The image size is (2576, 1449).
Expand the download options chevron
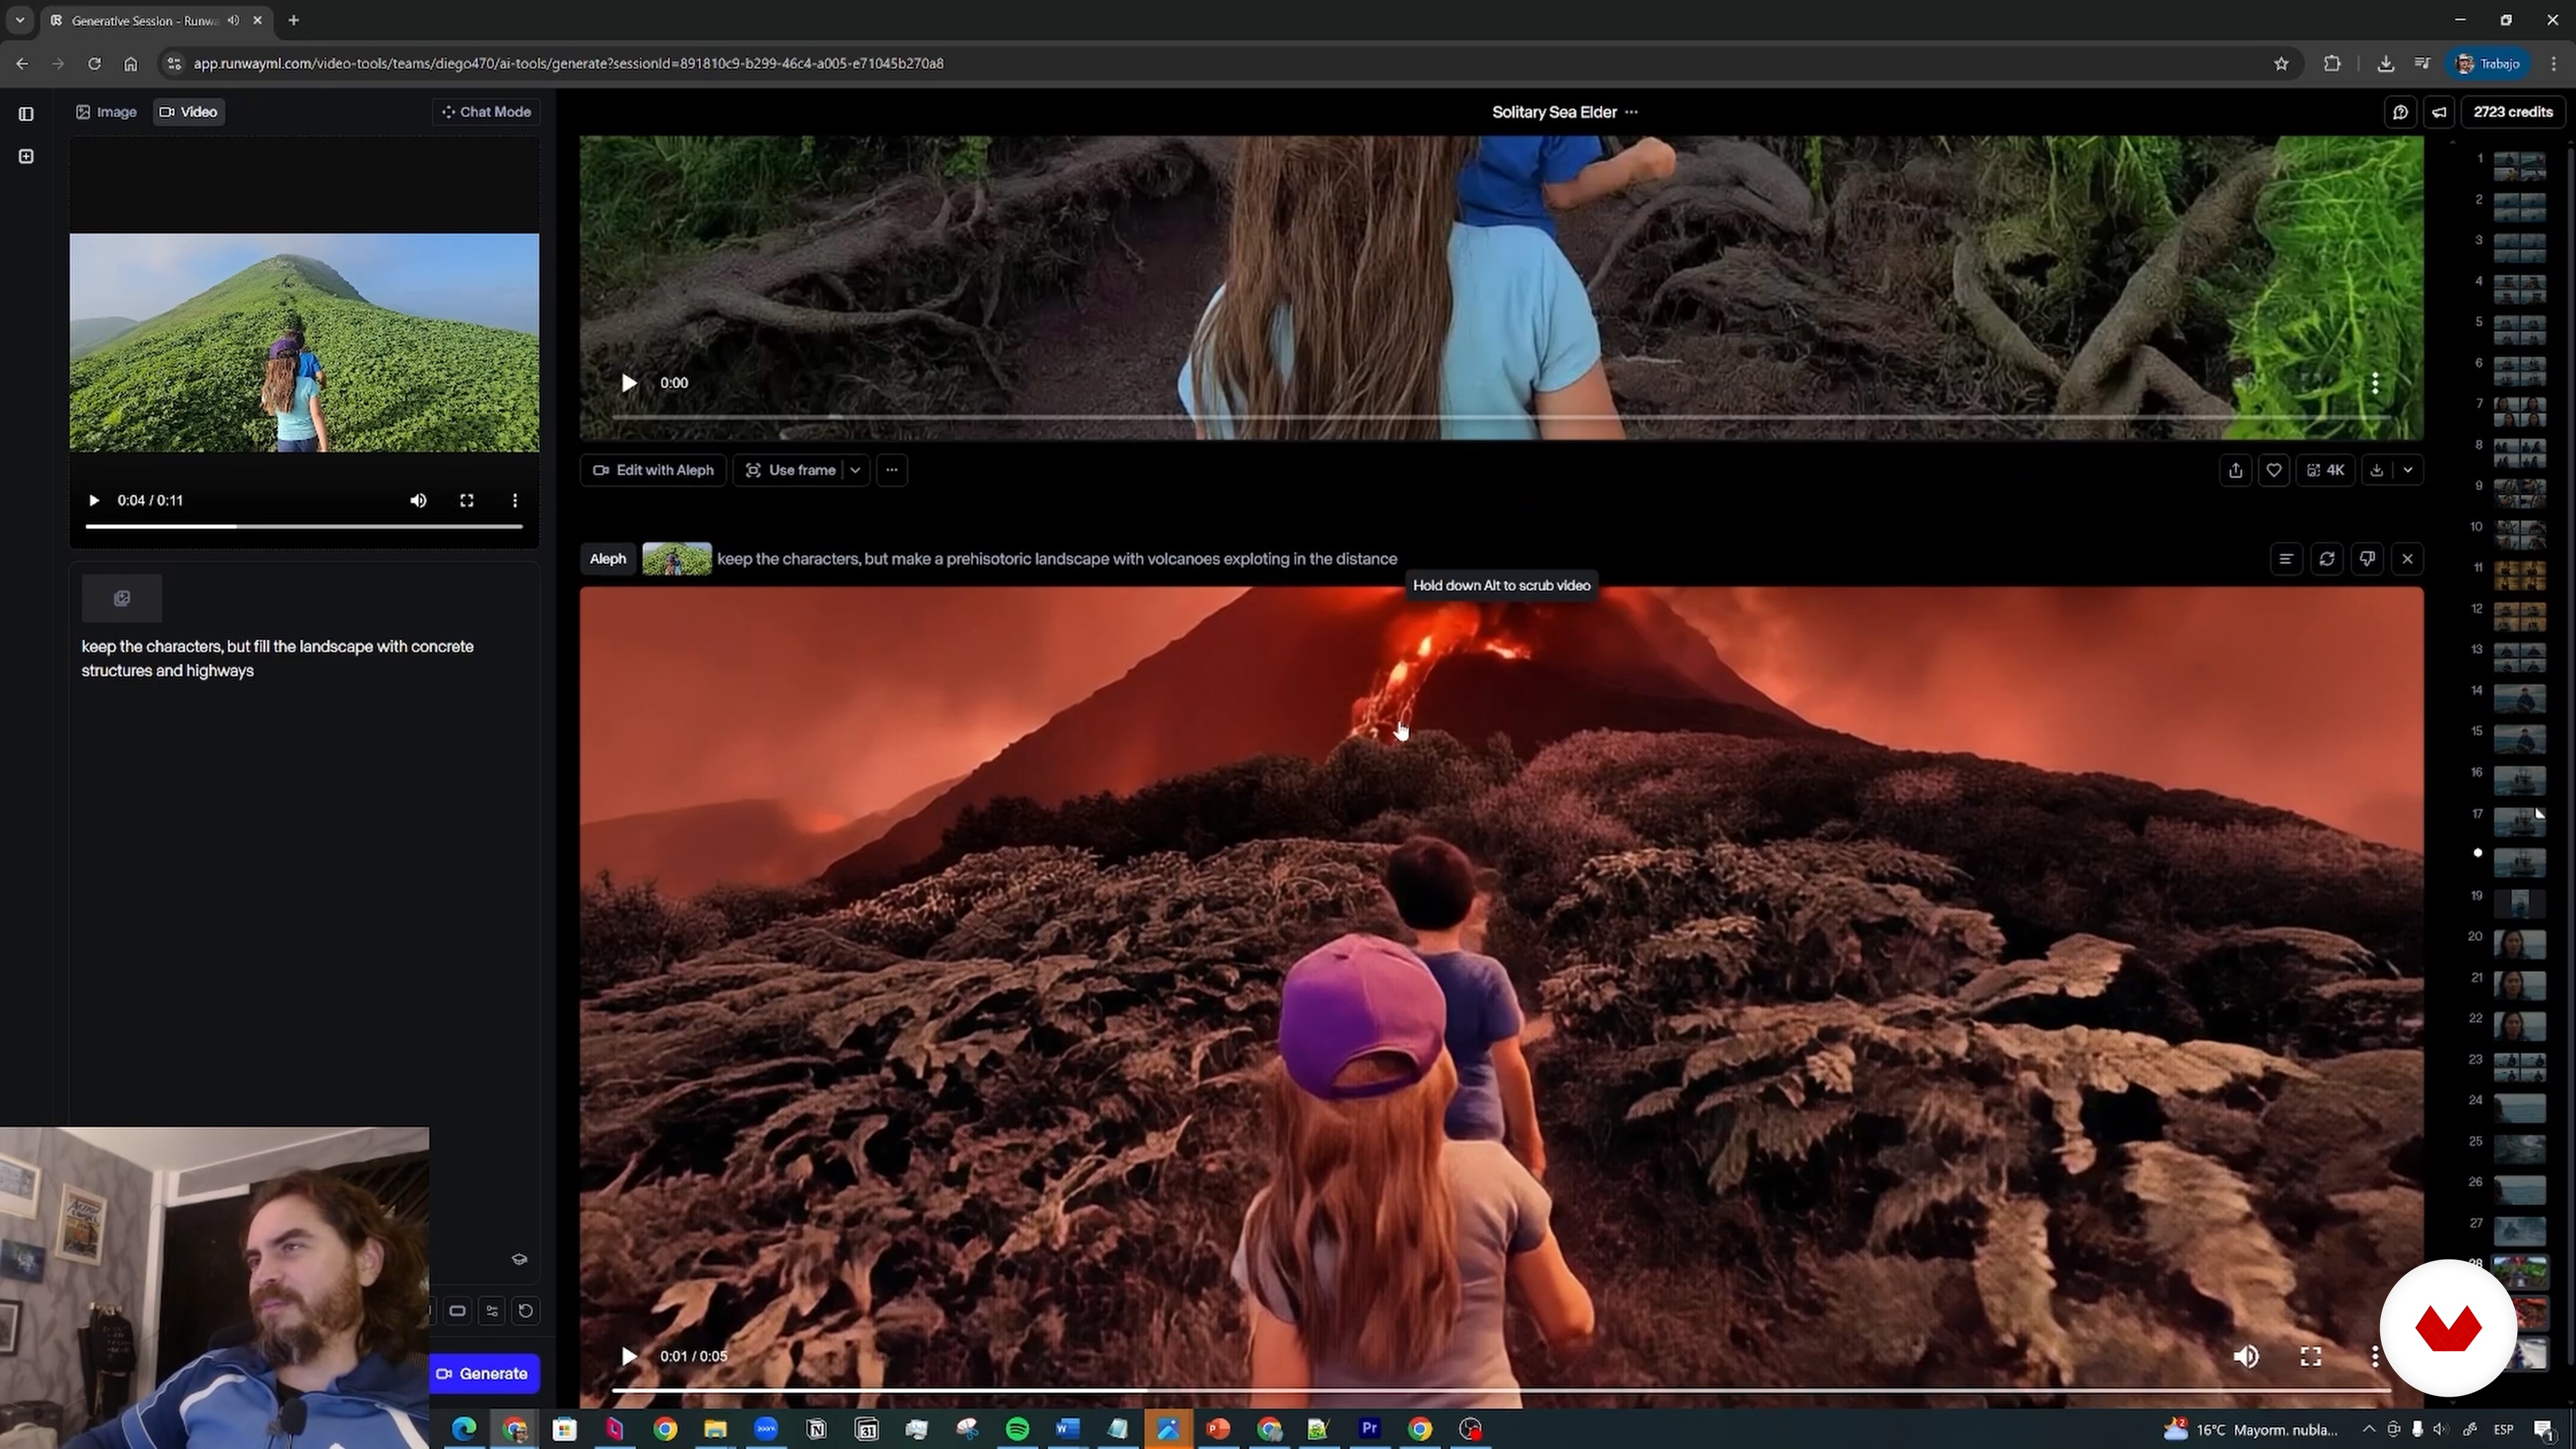[2408, 470]
